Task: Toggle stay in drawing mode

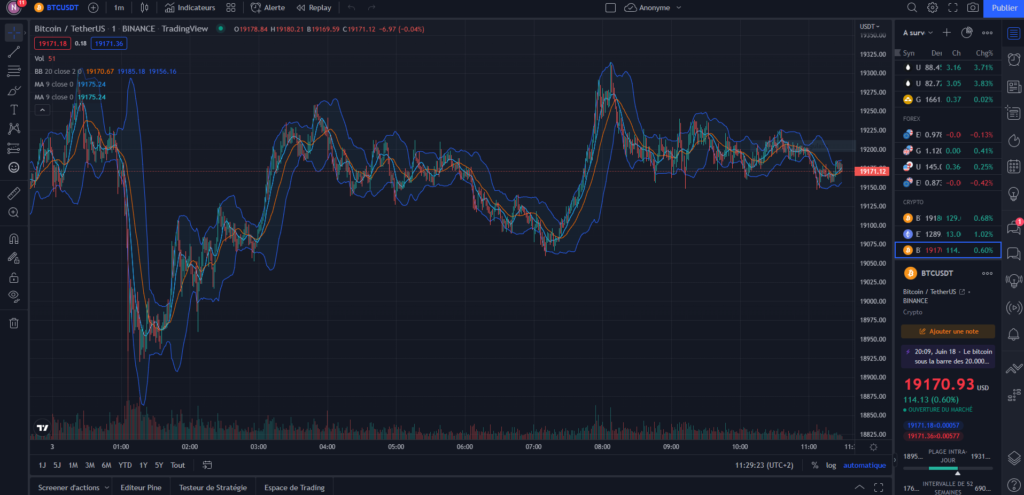Action: (14, 258)
